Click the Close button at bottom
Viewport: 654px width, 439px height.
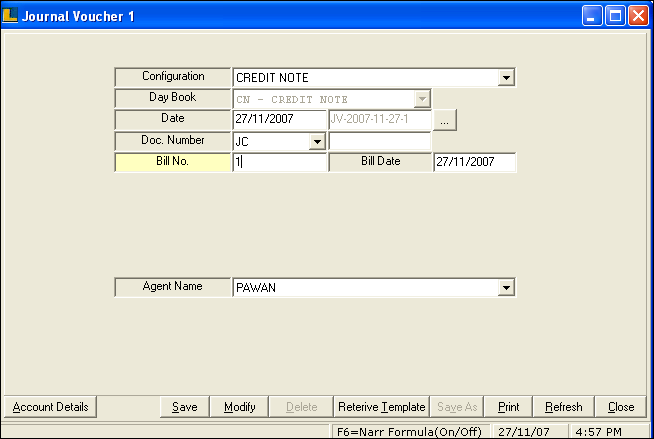point(621,407)
